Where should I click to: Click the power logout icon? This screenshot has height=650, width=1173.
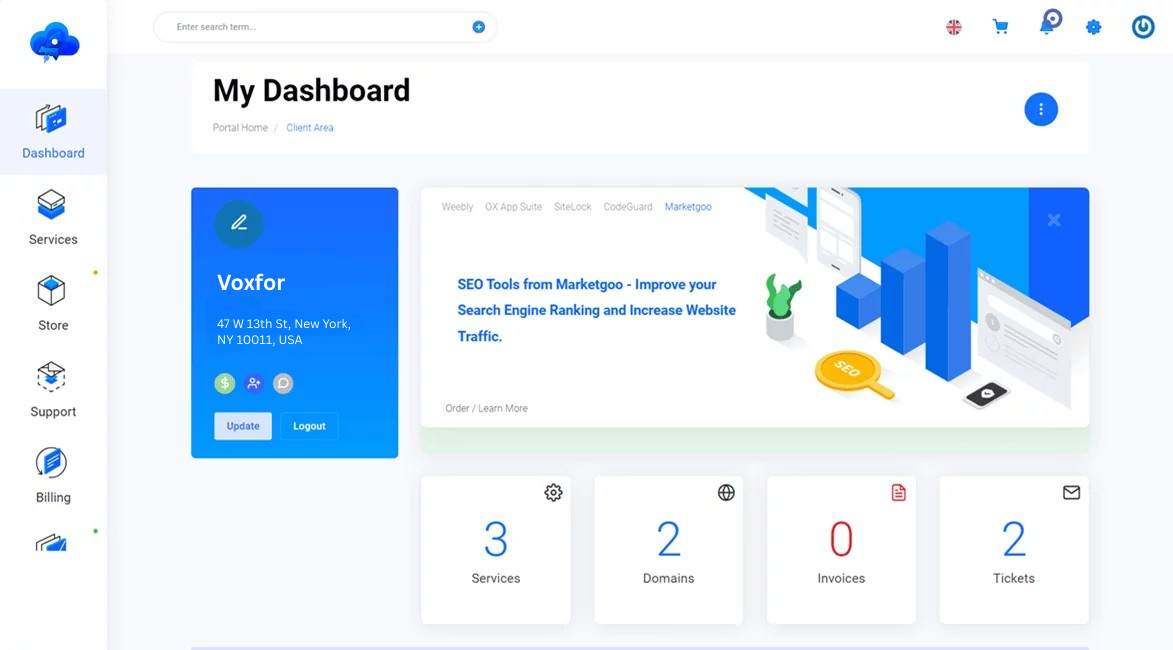tap(1142, 27)
